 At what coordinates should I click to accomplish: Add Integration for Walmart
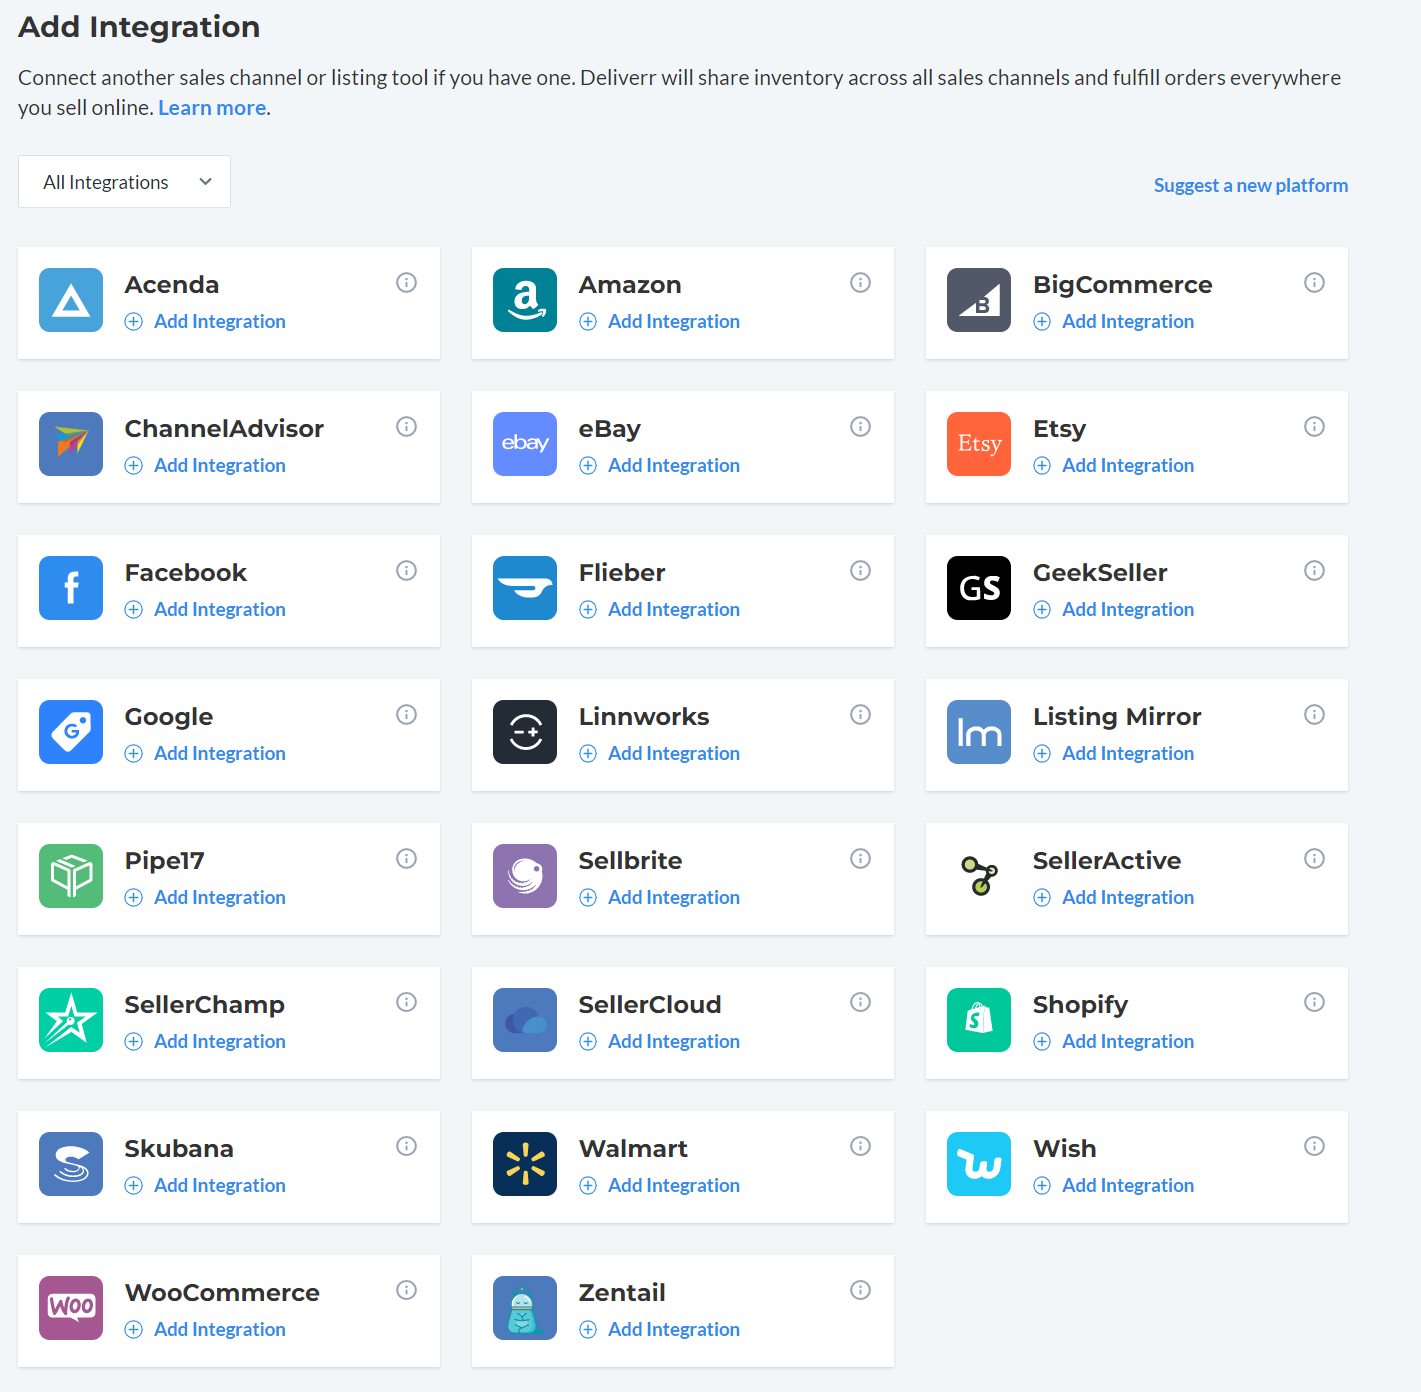pyautogui.click(x=660, y=1185)
